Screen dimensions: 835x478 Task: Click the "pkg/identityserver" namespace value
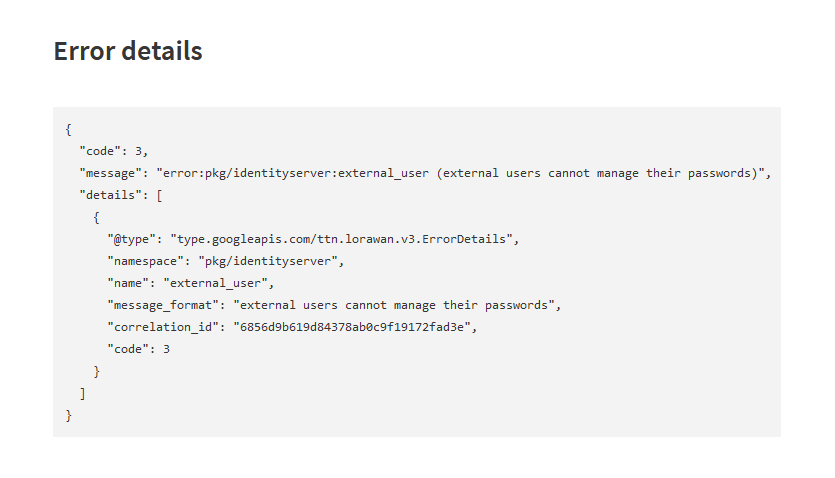[x=268, y=261]
